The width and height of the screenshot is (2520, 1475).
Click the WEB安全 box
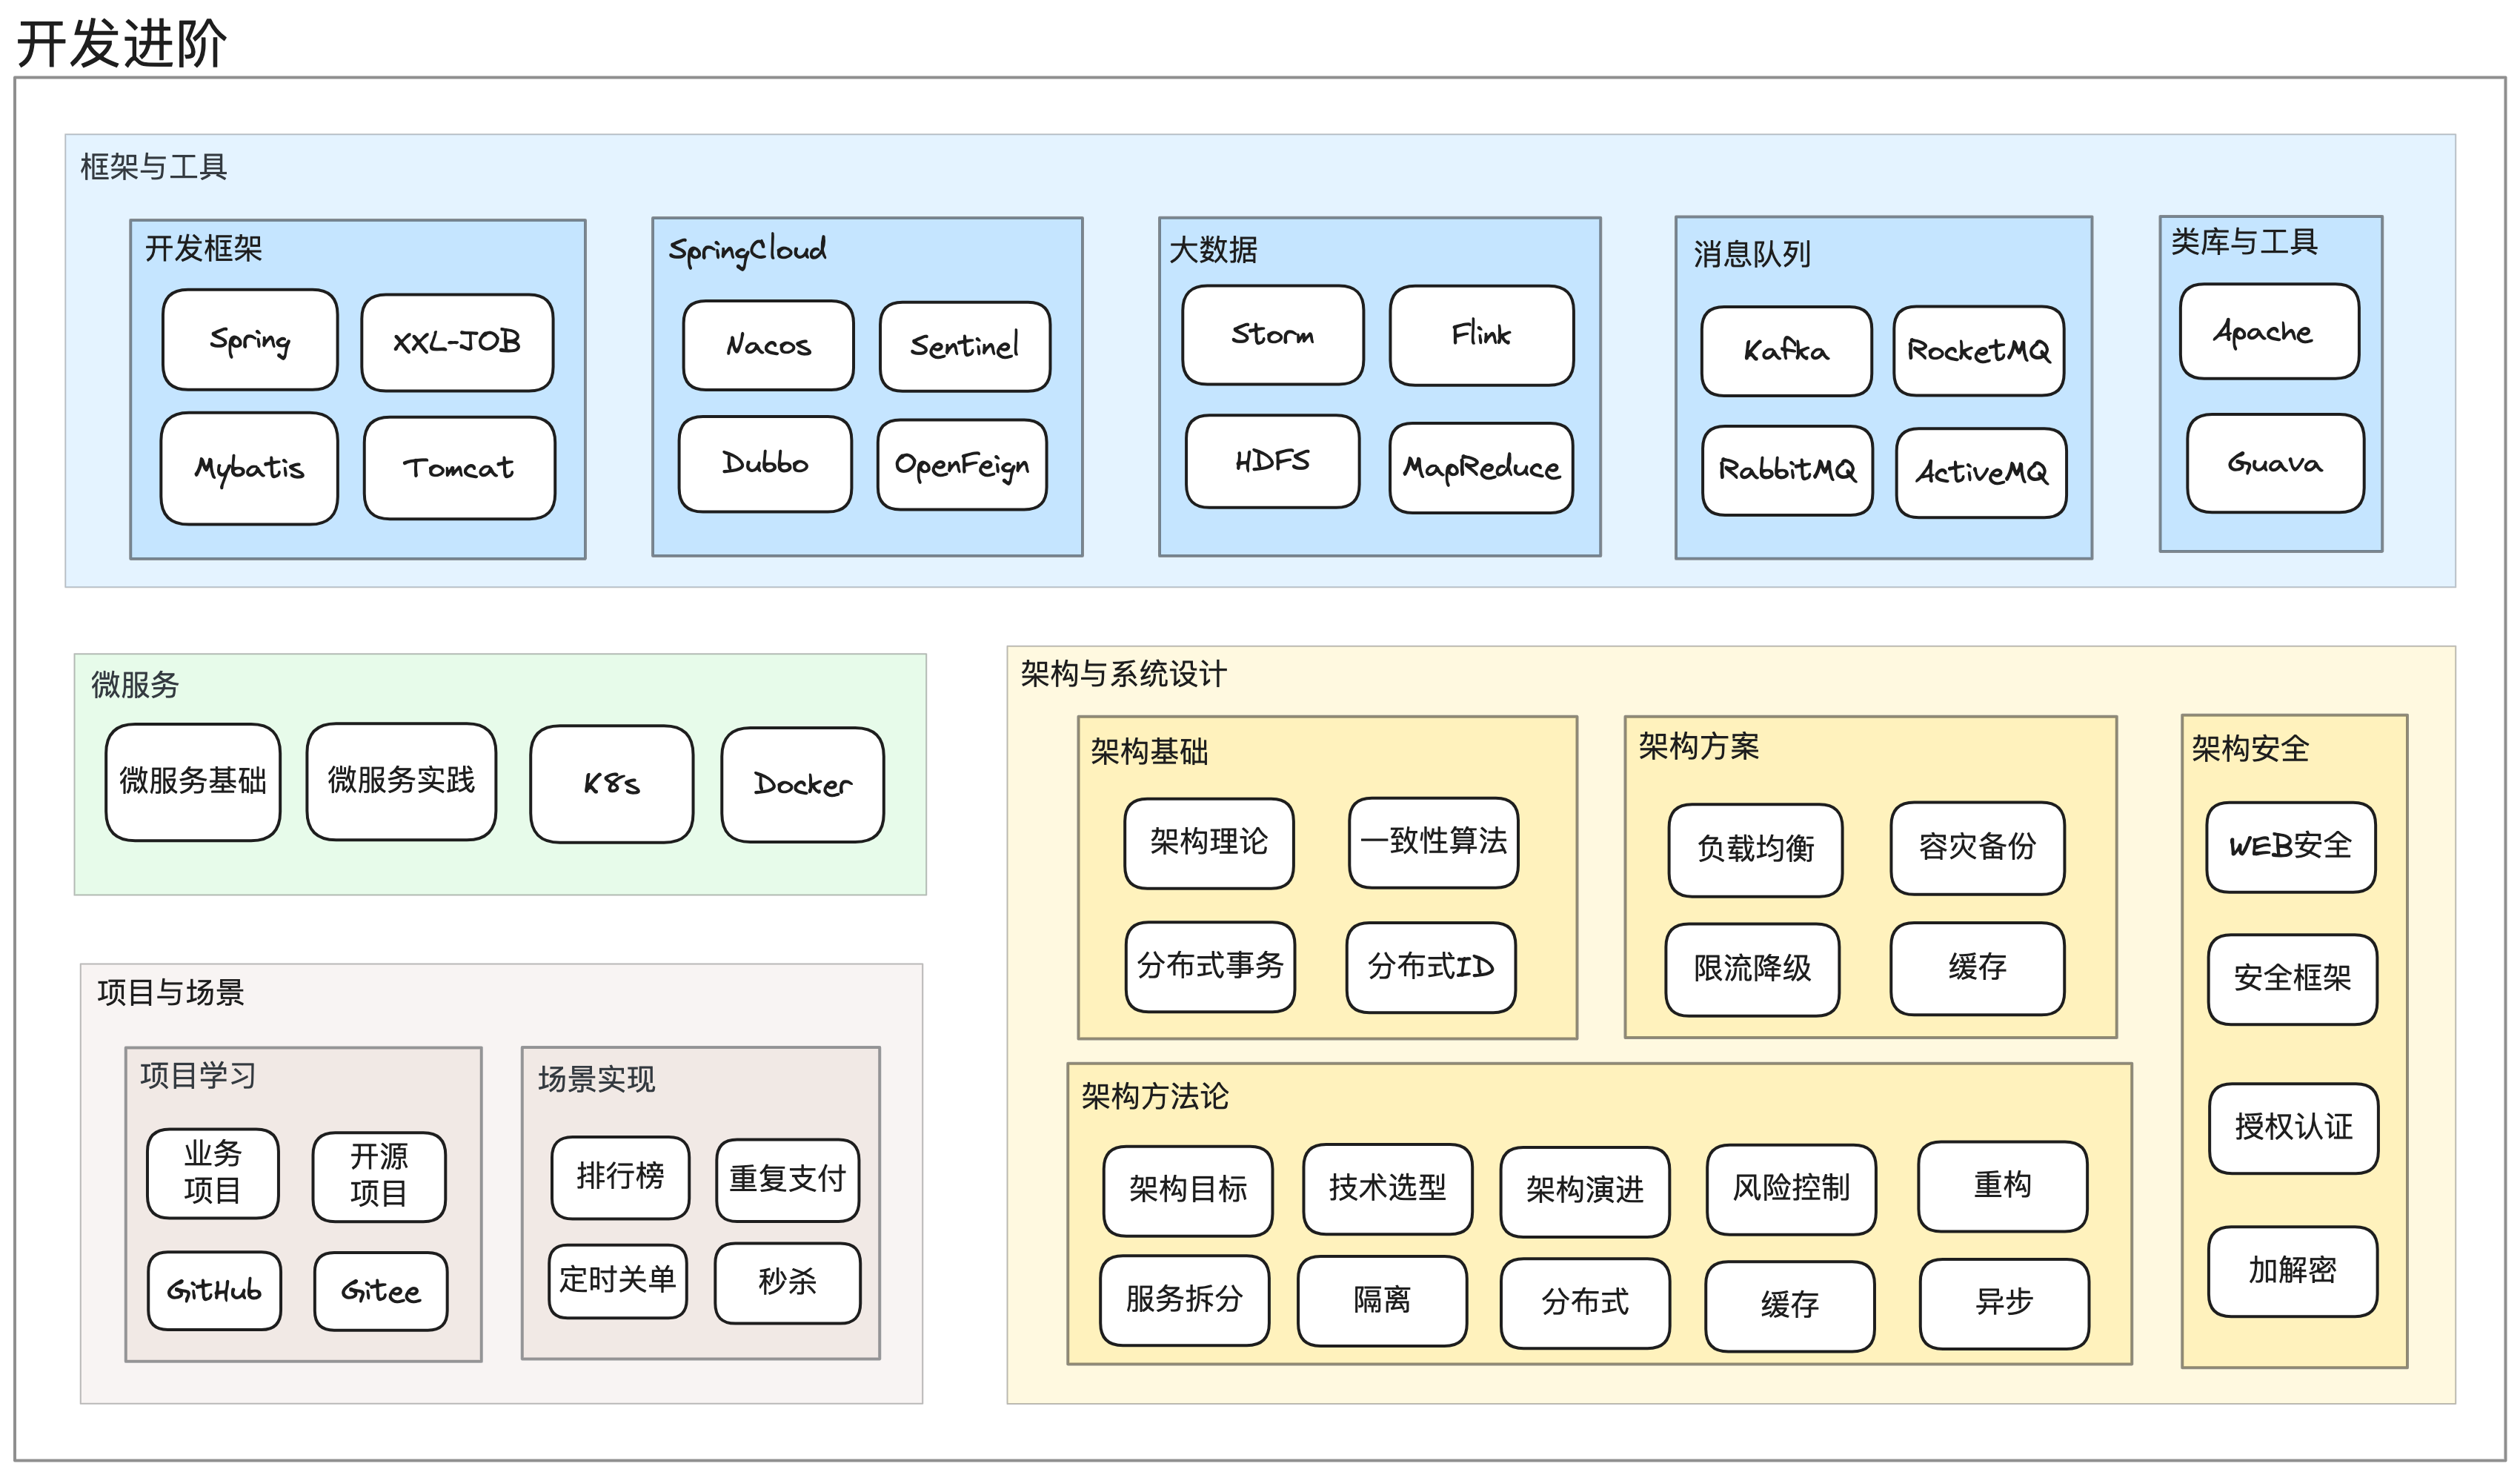click(x=2292, y=847)
